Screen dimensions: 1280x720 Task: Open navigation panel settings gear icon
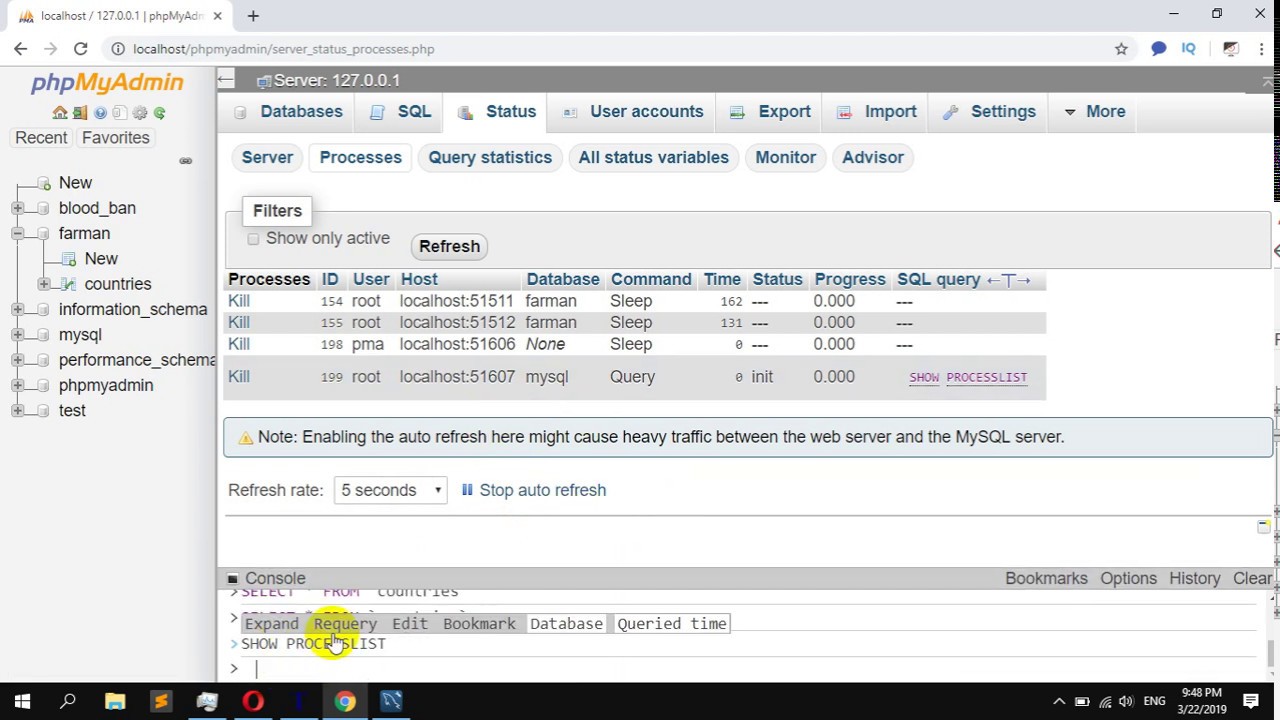pos(140,113)
